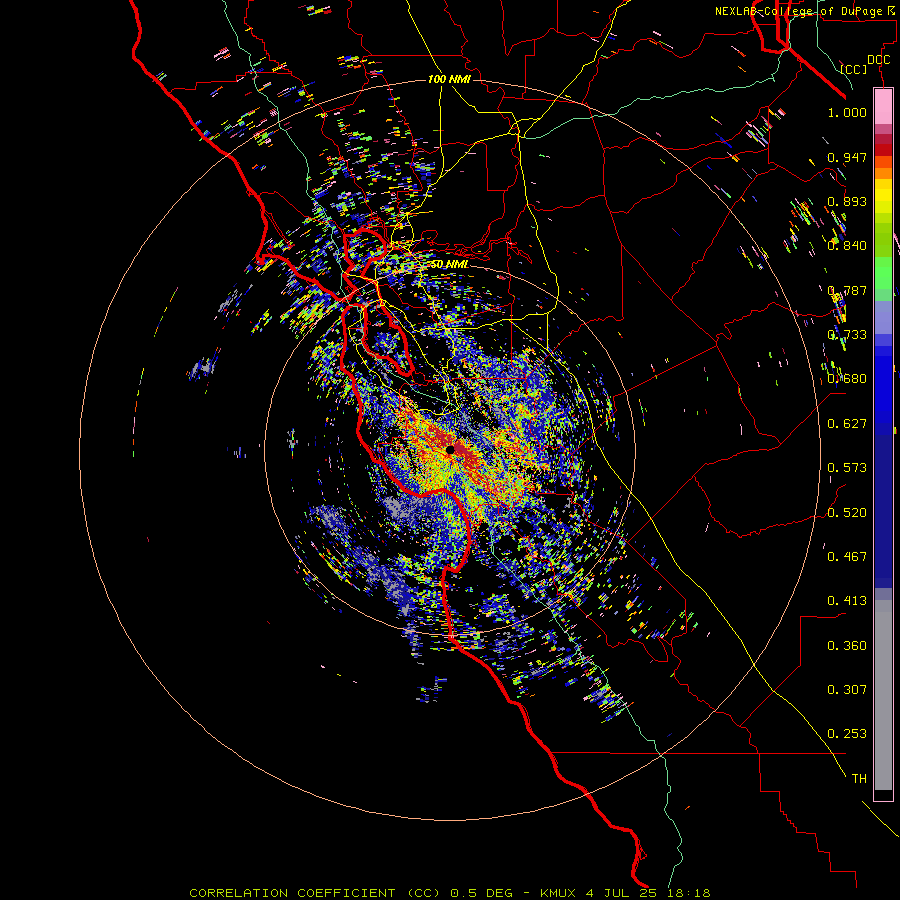Click the 0.520 value on the scale
Viewport: 900px width, 900px height.
[x=847, y=513]
